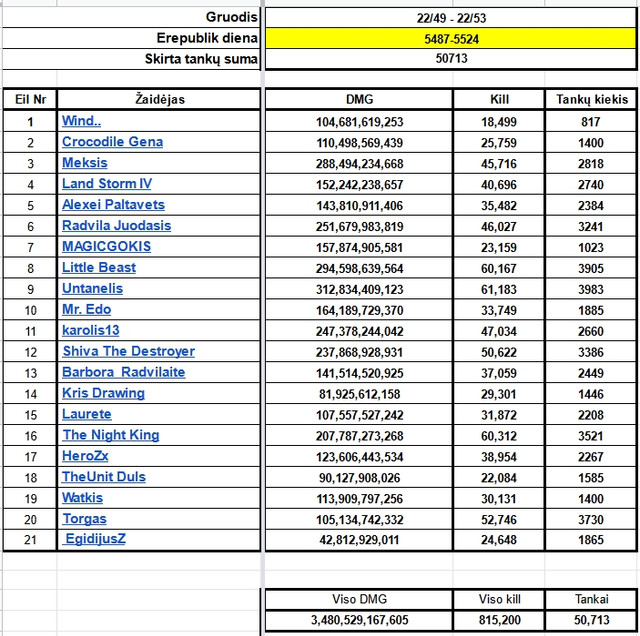Viewport: 640px width, 636px height.
Task: Open the Meksis player link
Action: 84,162
